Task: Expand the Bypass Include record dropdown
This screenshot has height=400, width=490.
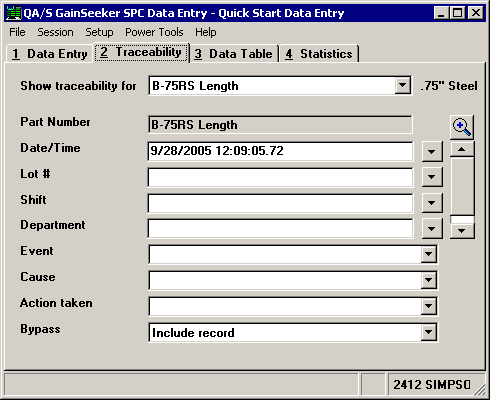Action: (x=429, y=332)
